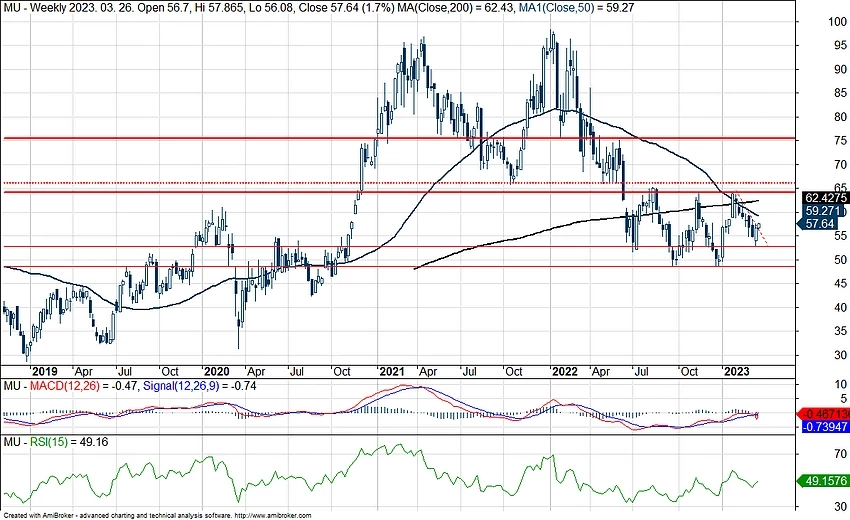The height and width of the screenshot is (520, 850).
Task: Click the green RSI value tag 49.1576
Action: (x=823, y=480)
